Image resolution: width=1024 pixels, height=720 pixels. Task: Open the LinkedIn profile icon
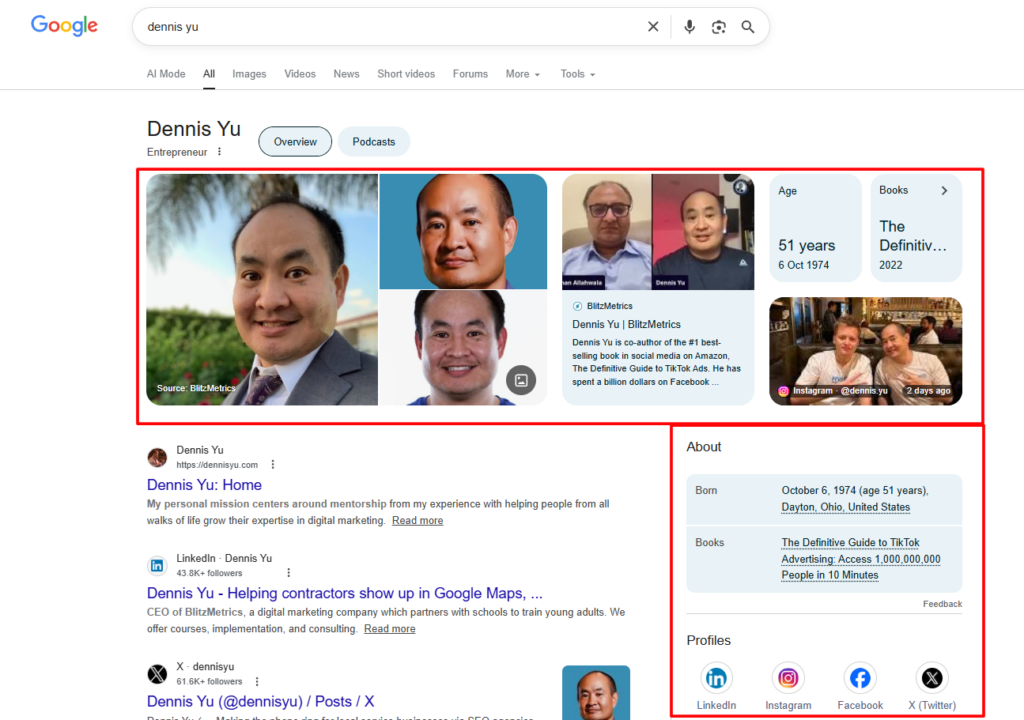[716, 679]
